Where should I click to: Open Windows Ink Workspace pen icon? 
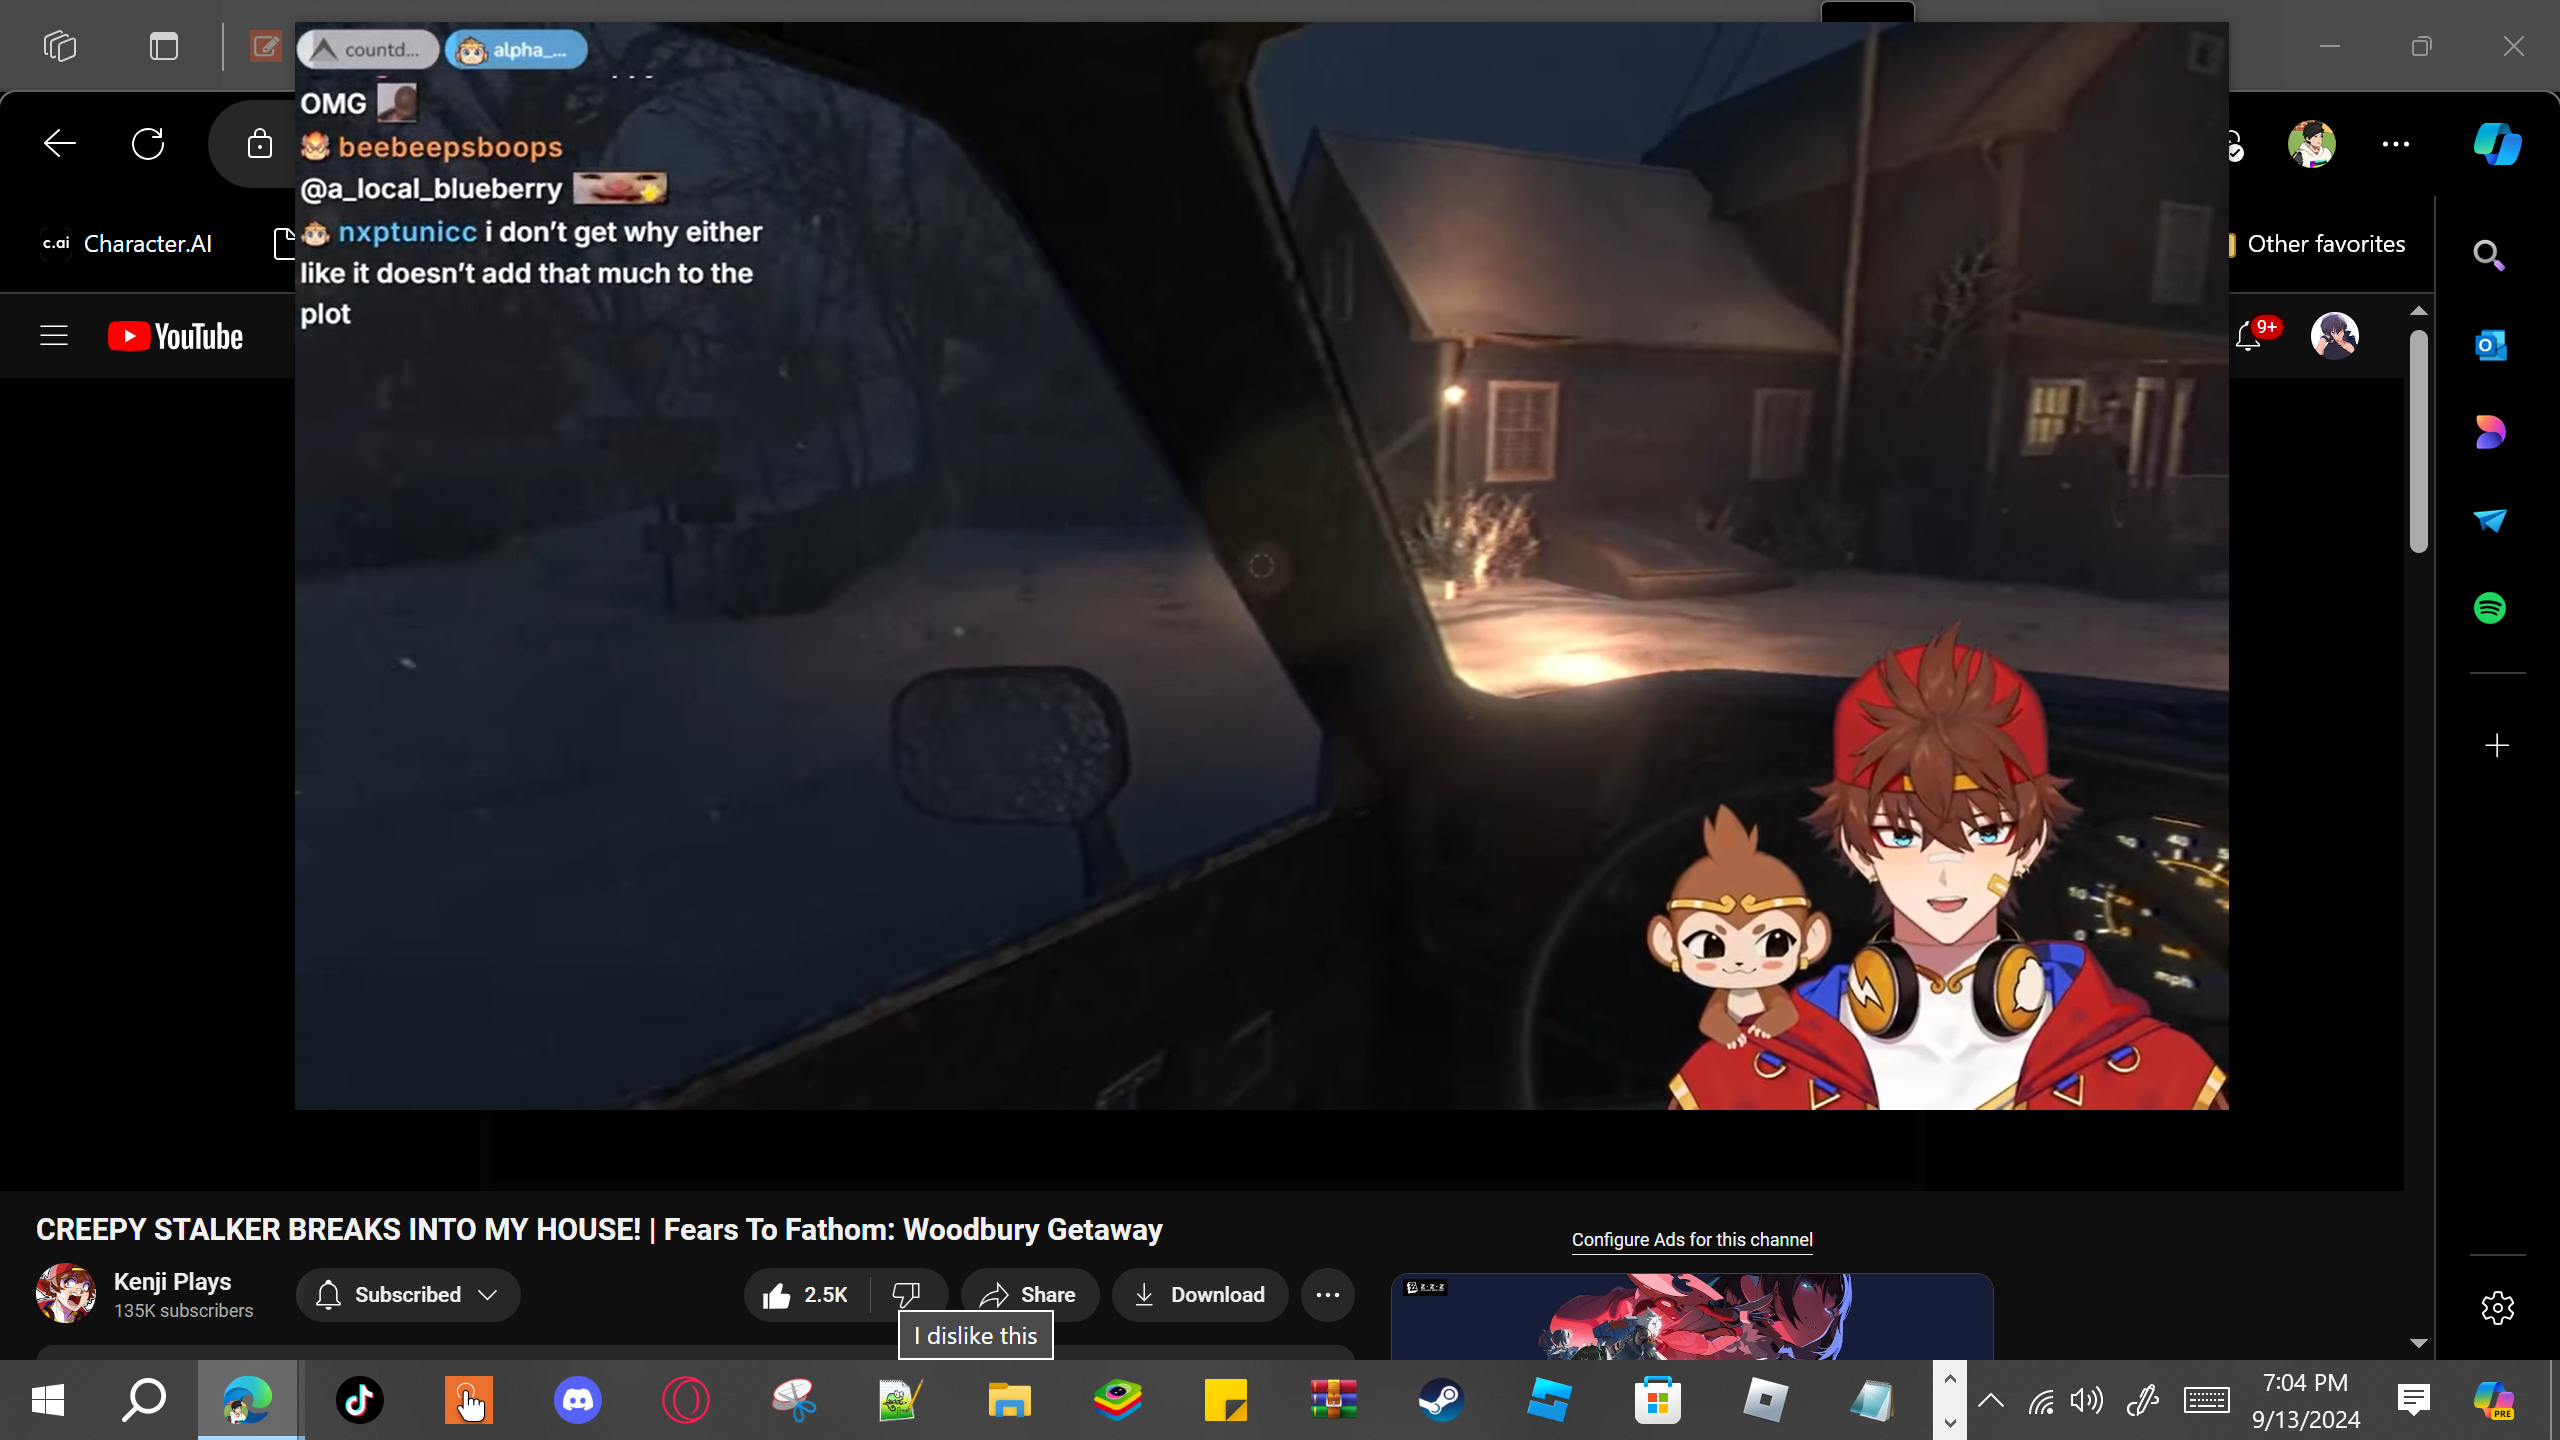pos(2142,1401)
